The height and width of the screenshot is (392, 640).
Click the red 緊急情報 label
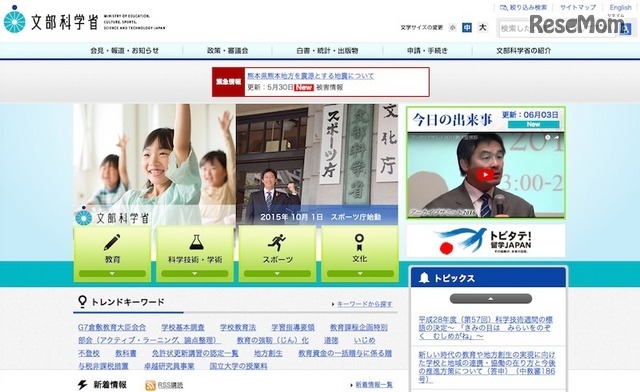[x=229, y=82]
